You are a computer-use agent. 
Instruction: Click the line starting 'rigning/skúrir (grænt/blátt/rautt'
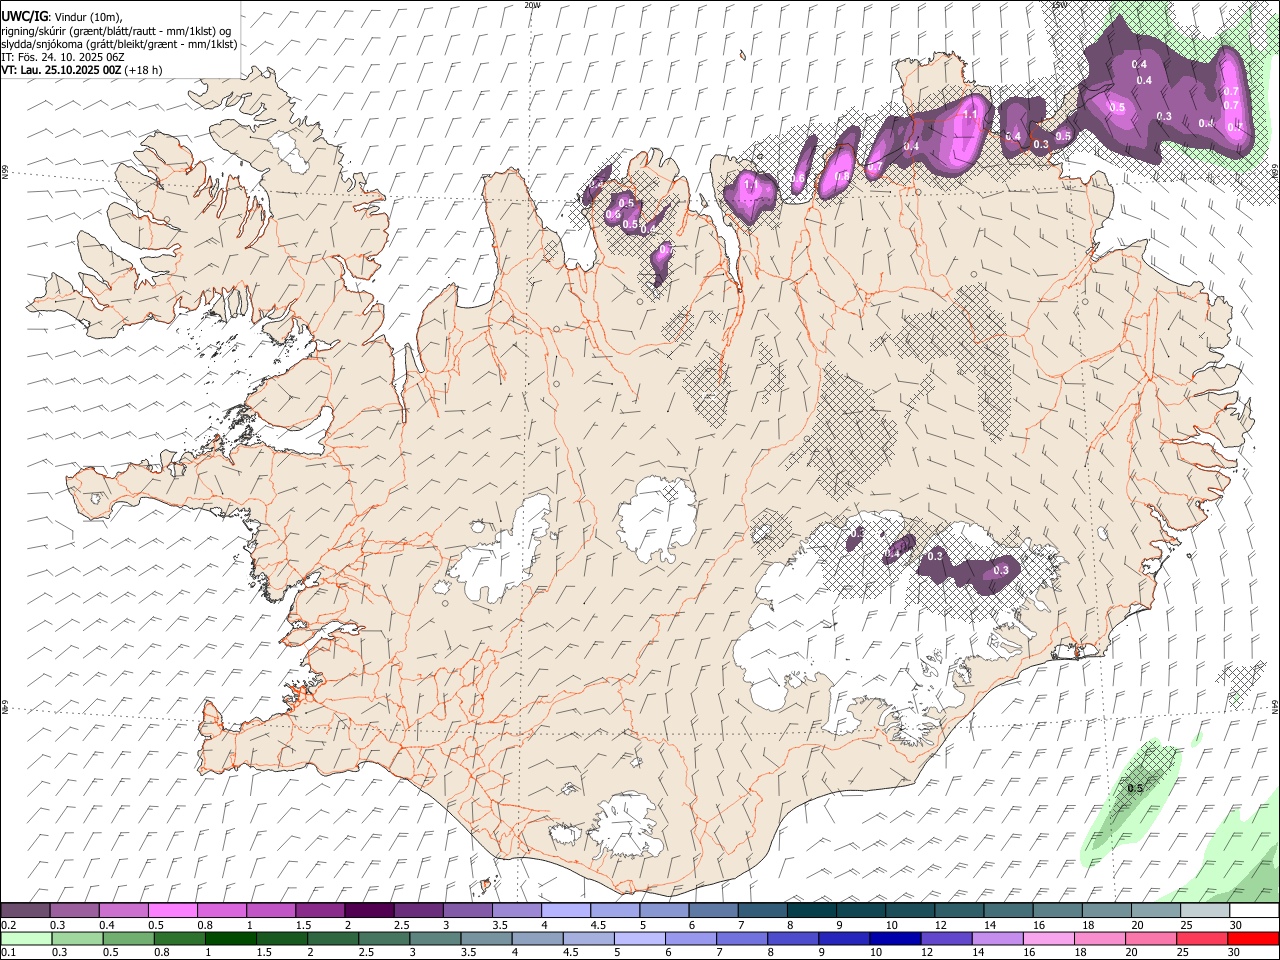tap(116, 31)
